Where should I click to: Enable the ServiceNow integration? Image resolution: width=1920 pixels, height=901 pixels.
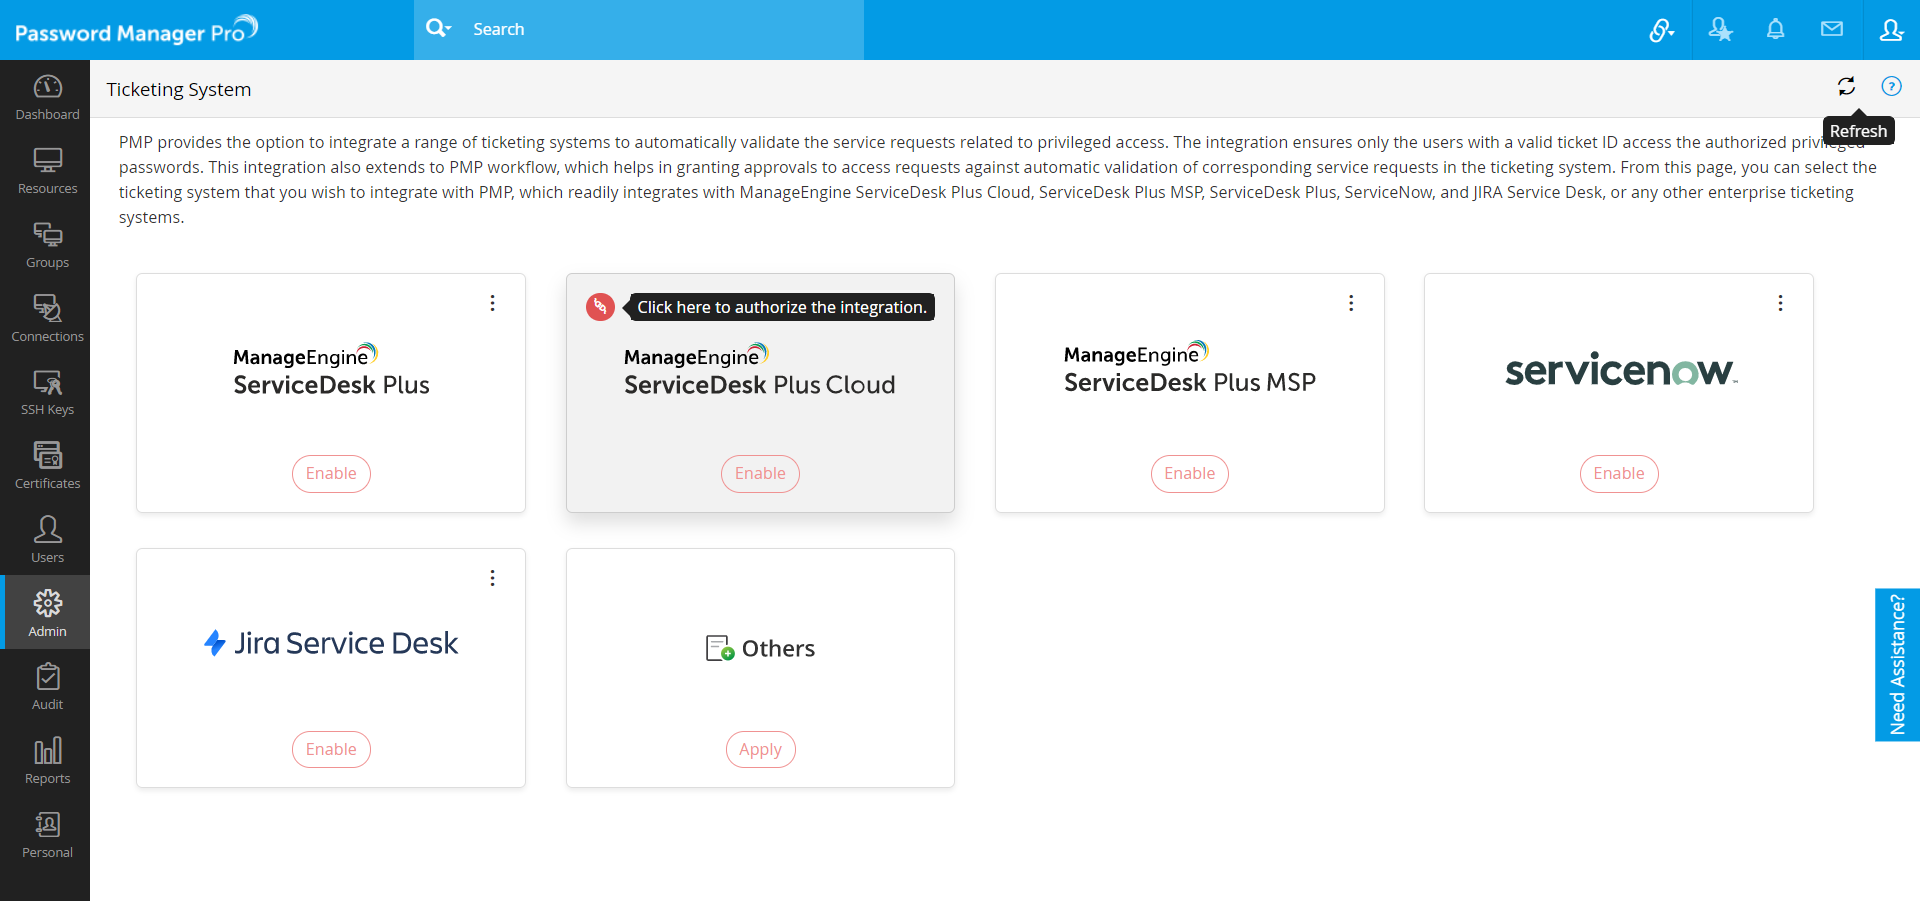[x=1619, y=474]
